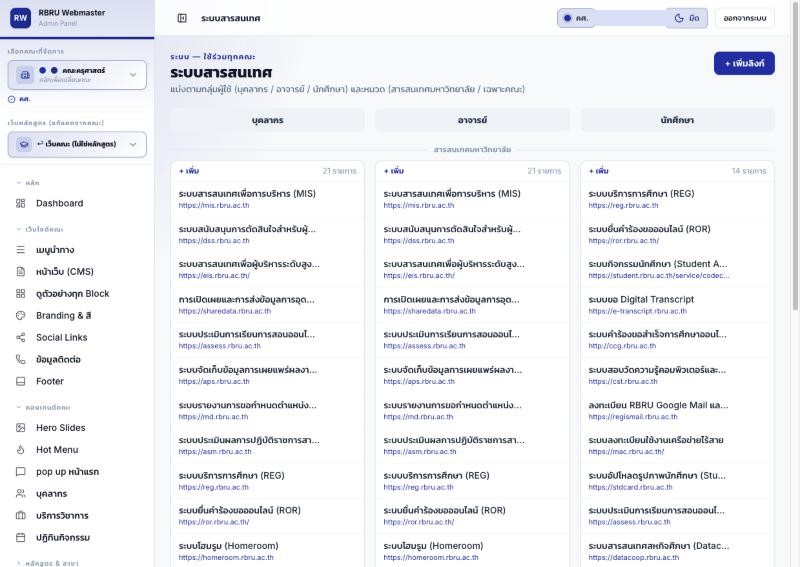800x567 pixels.
Task: Collapse the คอนเทนต์คณะ sidebar section
Action: pos(43,407)
